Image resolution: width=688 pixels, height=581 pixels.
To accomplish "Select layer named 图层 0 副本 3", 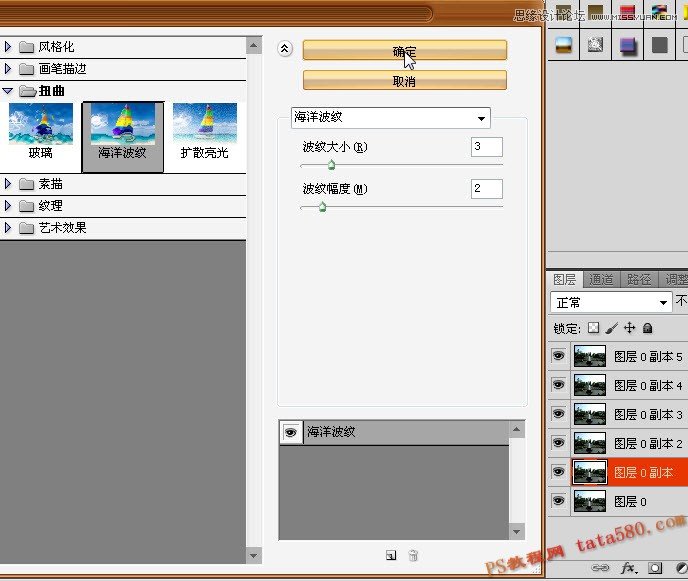I will point(648,414).
